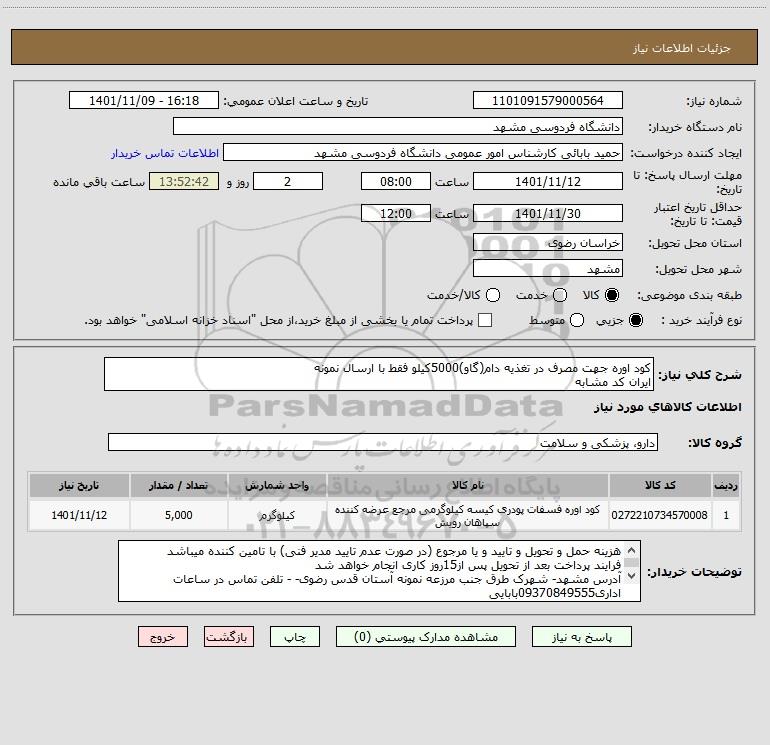Click the استان محل تحویل field خراسان رضوی
The image size is (770, 745).
point(548,242)
